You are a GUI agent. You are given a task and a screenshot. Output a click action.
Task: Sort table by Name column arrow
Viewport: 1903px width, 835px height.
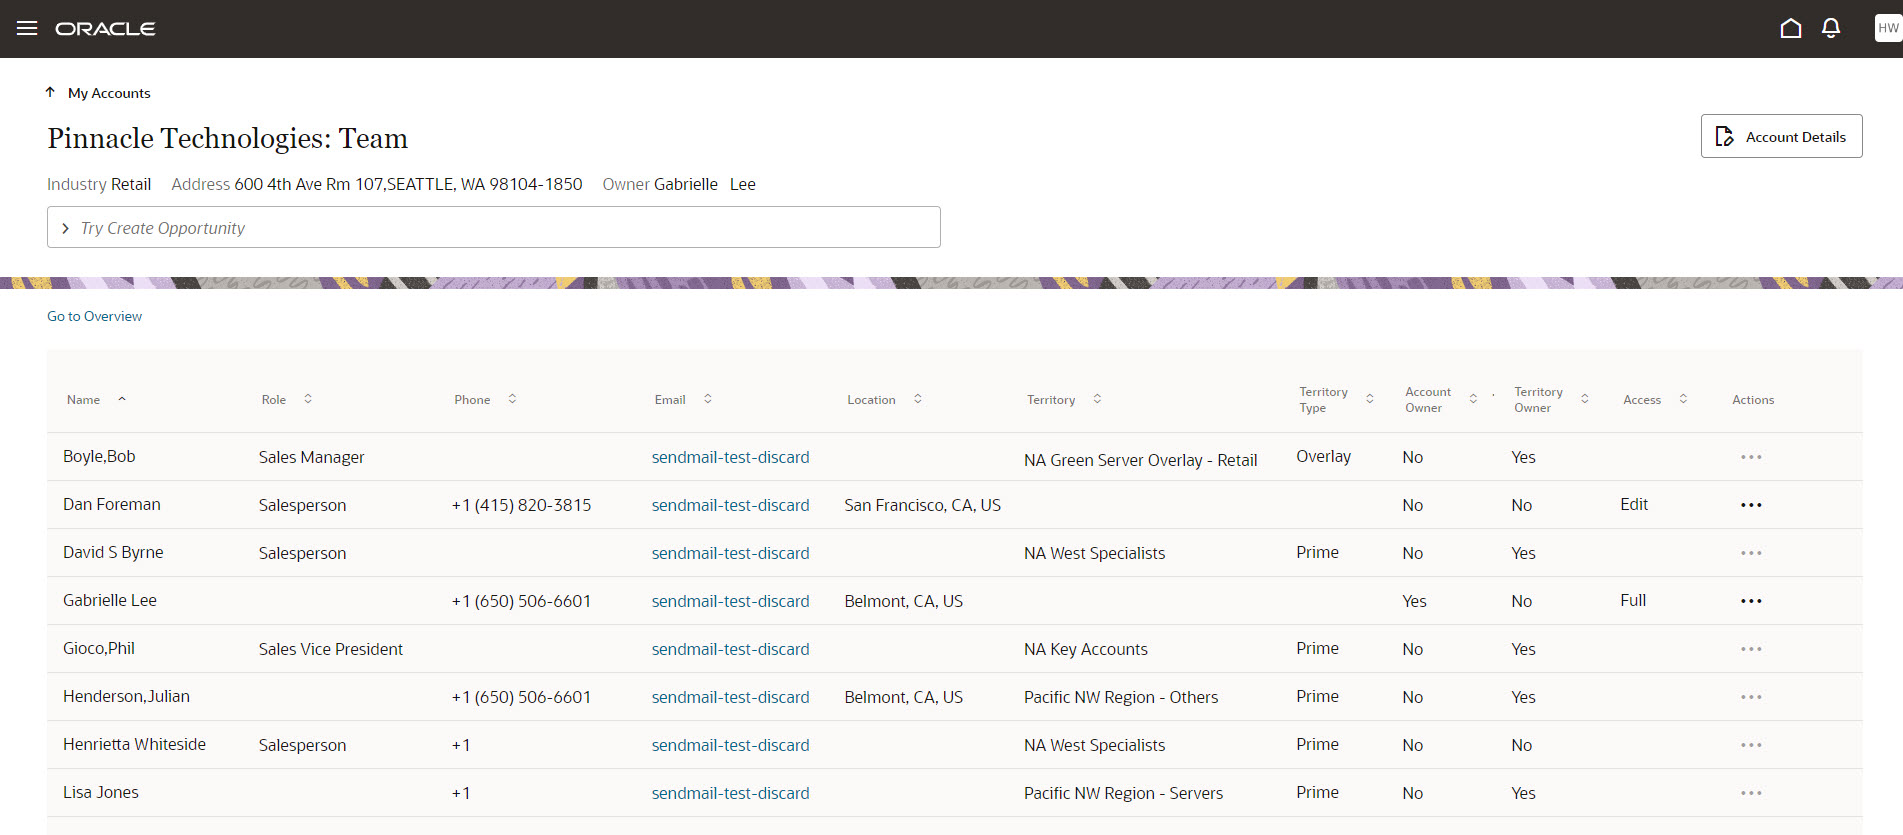click(x=122, y=399)
